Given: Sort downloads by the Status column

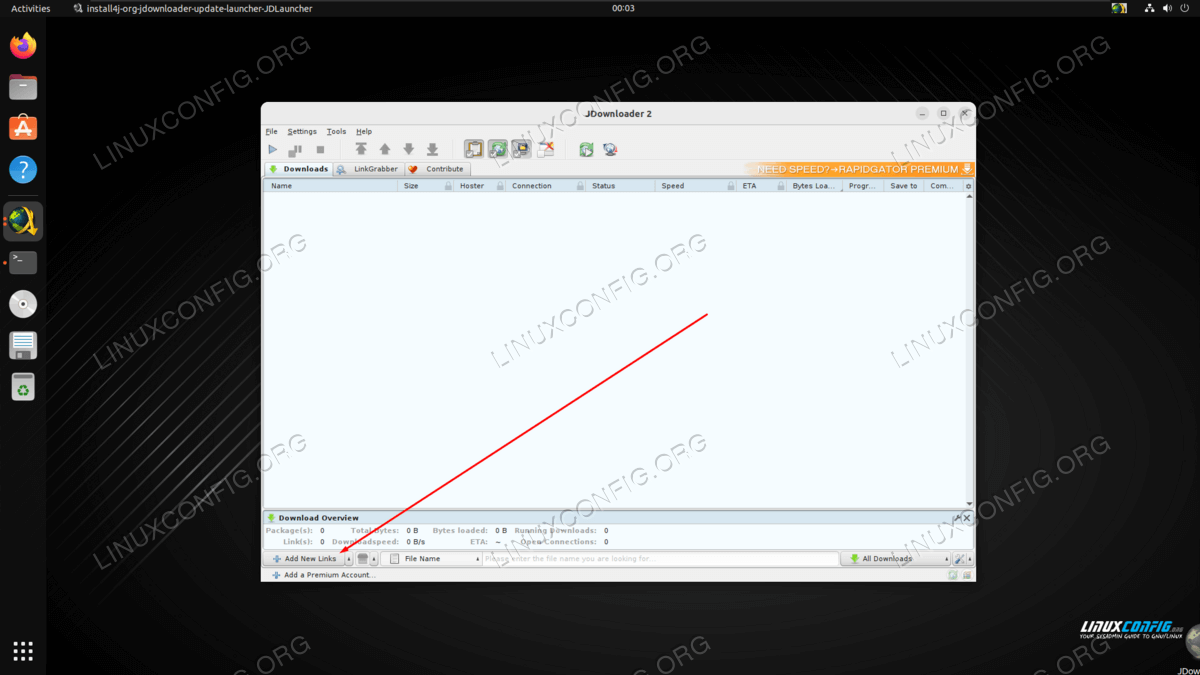Looking at the screenshot, I should pos(621,186).
